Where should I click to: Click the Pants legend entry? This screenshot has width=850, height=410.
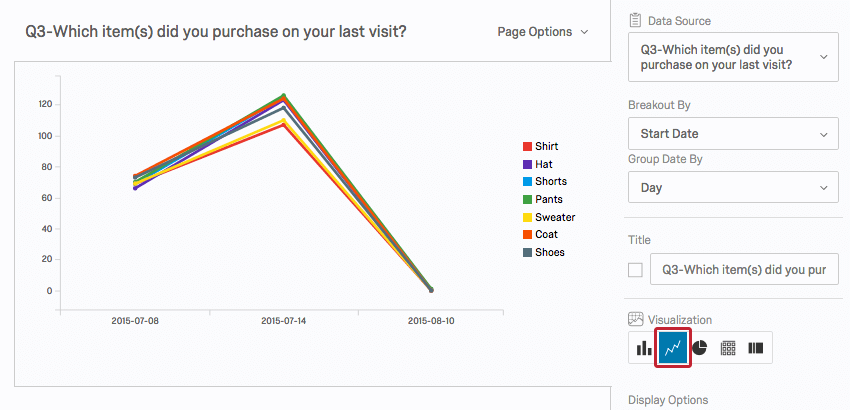click(548, 199)
